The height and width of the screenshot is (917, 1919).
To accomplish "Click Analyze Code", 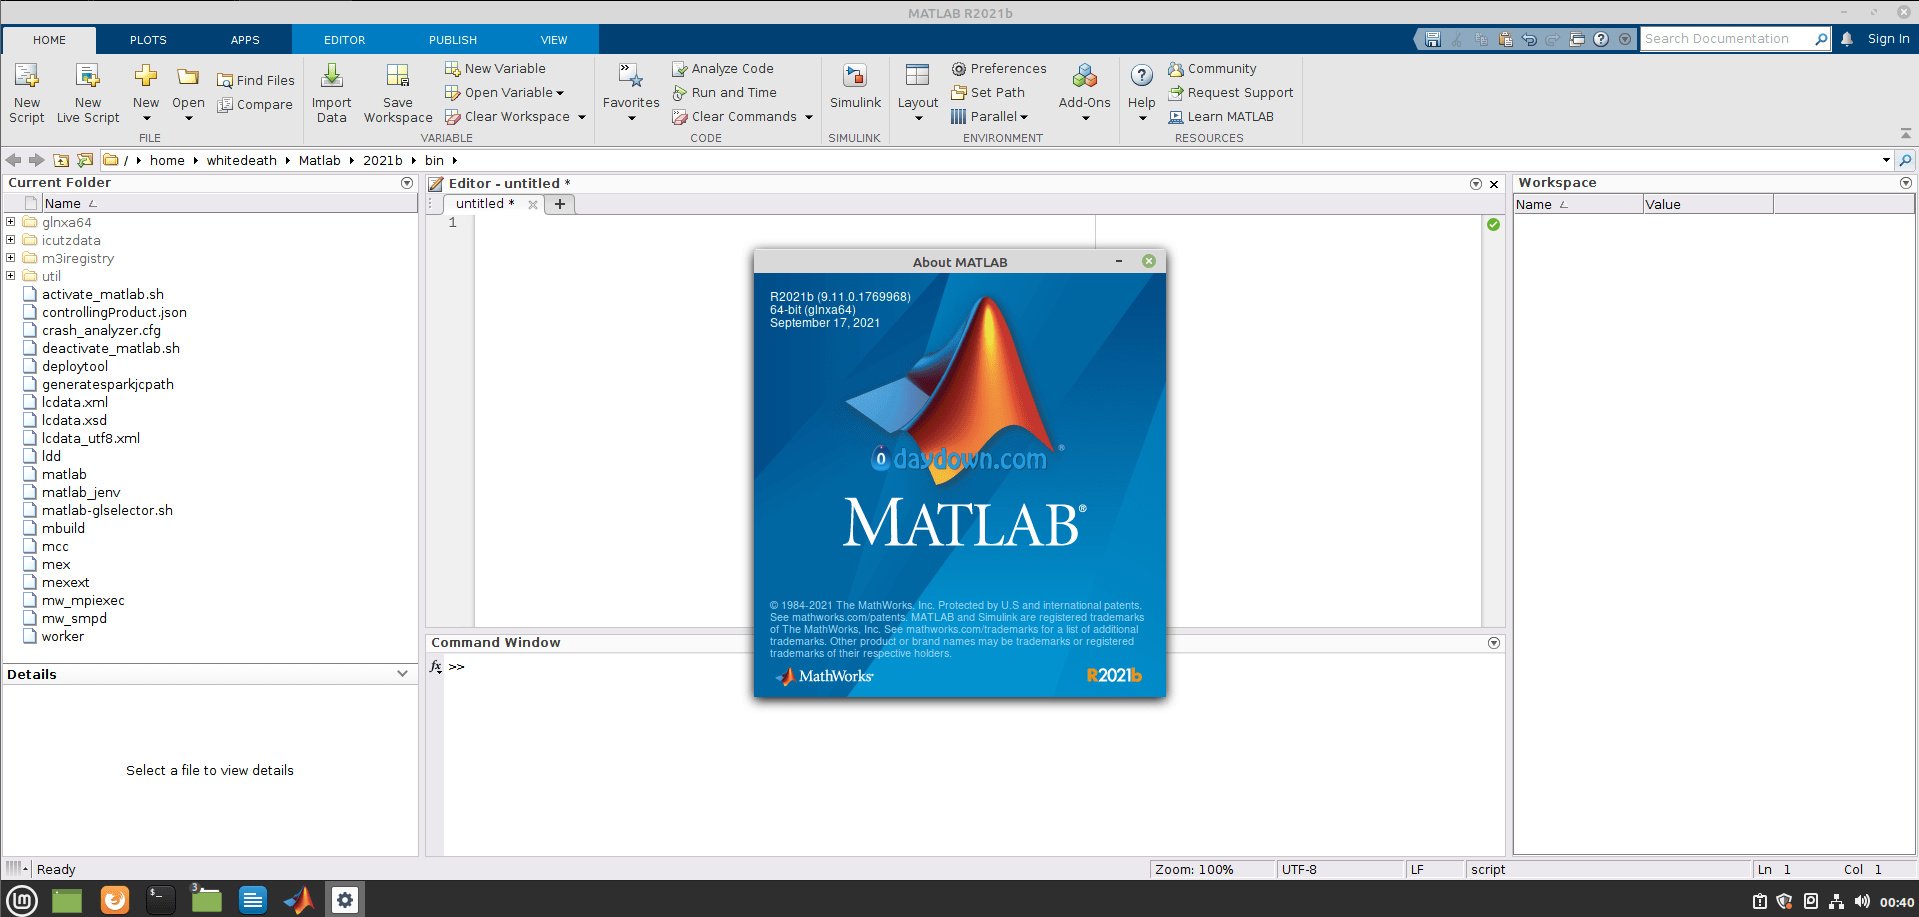I will click(x=723, y=68).
